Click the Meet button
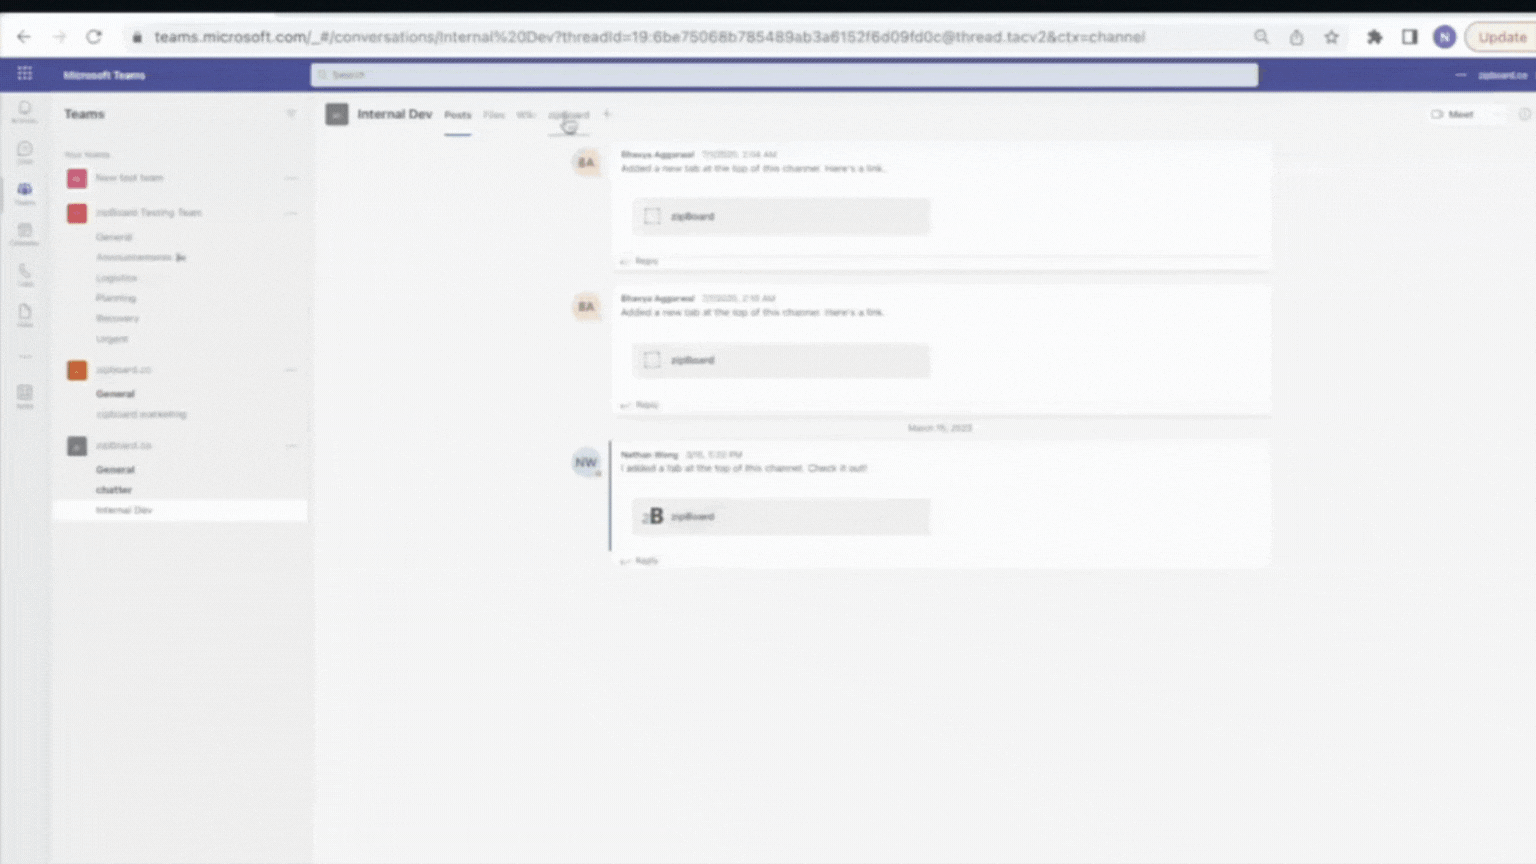The image size is (1536, 864). click(x=1453, y=114)
